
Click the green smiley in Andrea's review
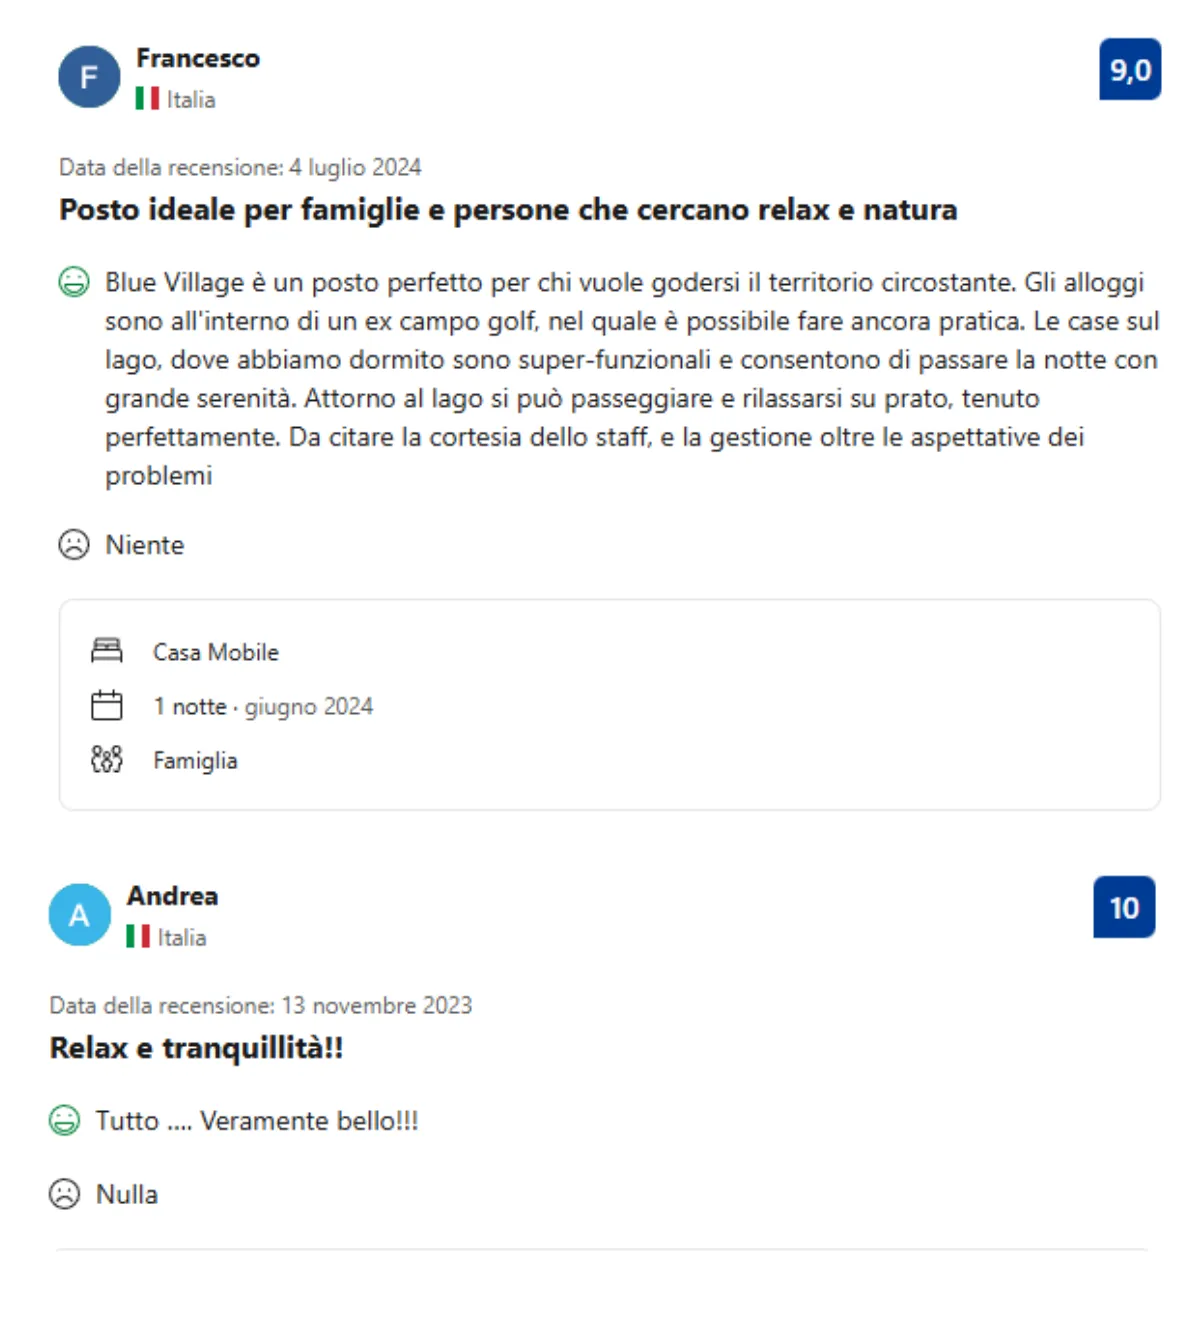pyautogui.click(x=64, y=1121)
